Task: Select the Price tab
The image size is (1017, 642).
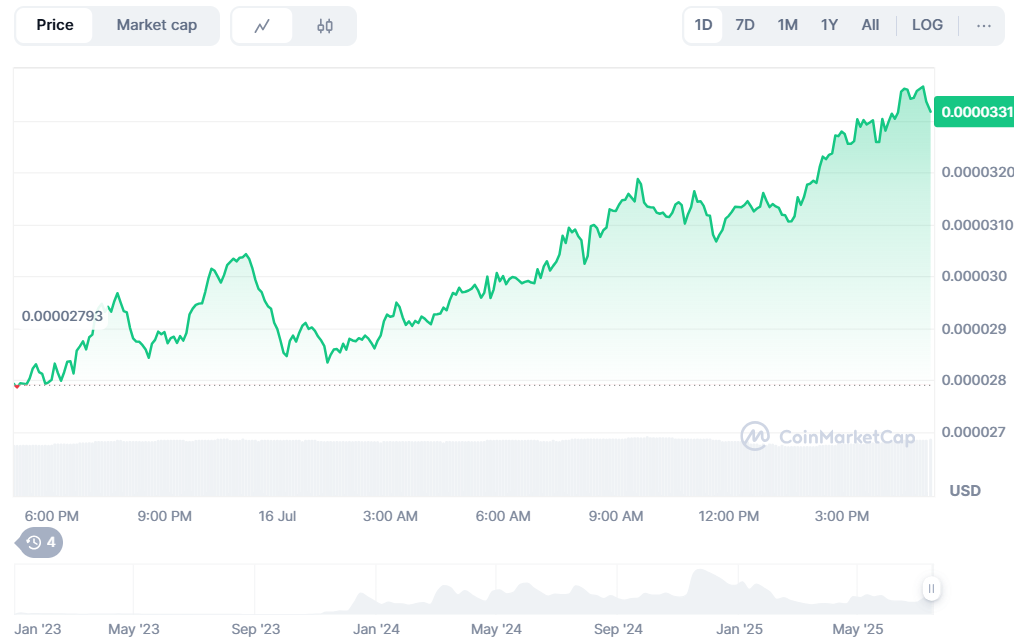Action: coord(55,25)
